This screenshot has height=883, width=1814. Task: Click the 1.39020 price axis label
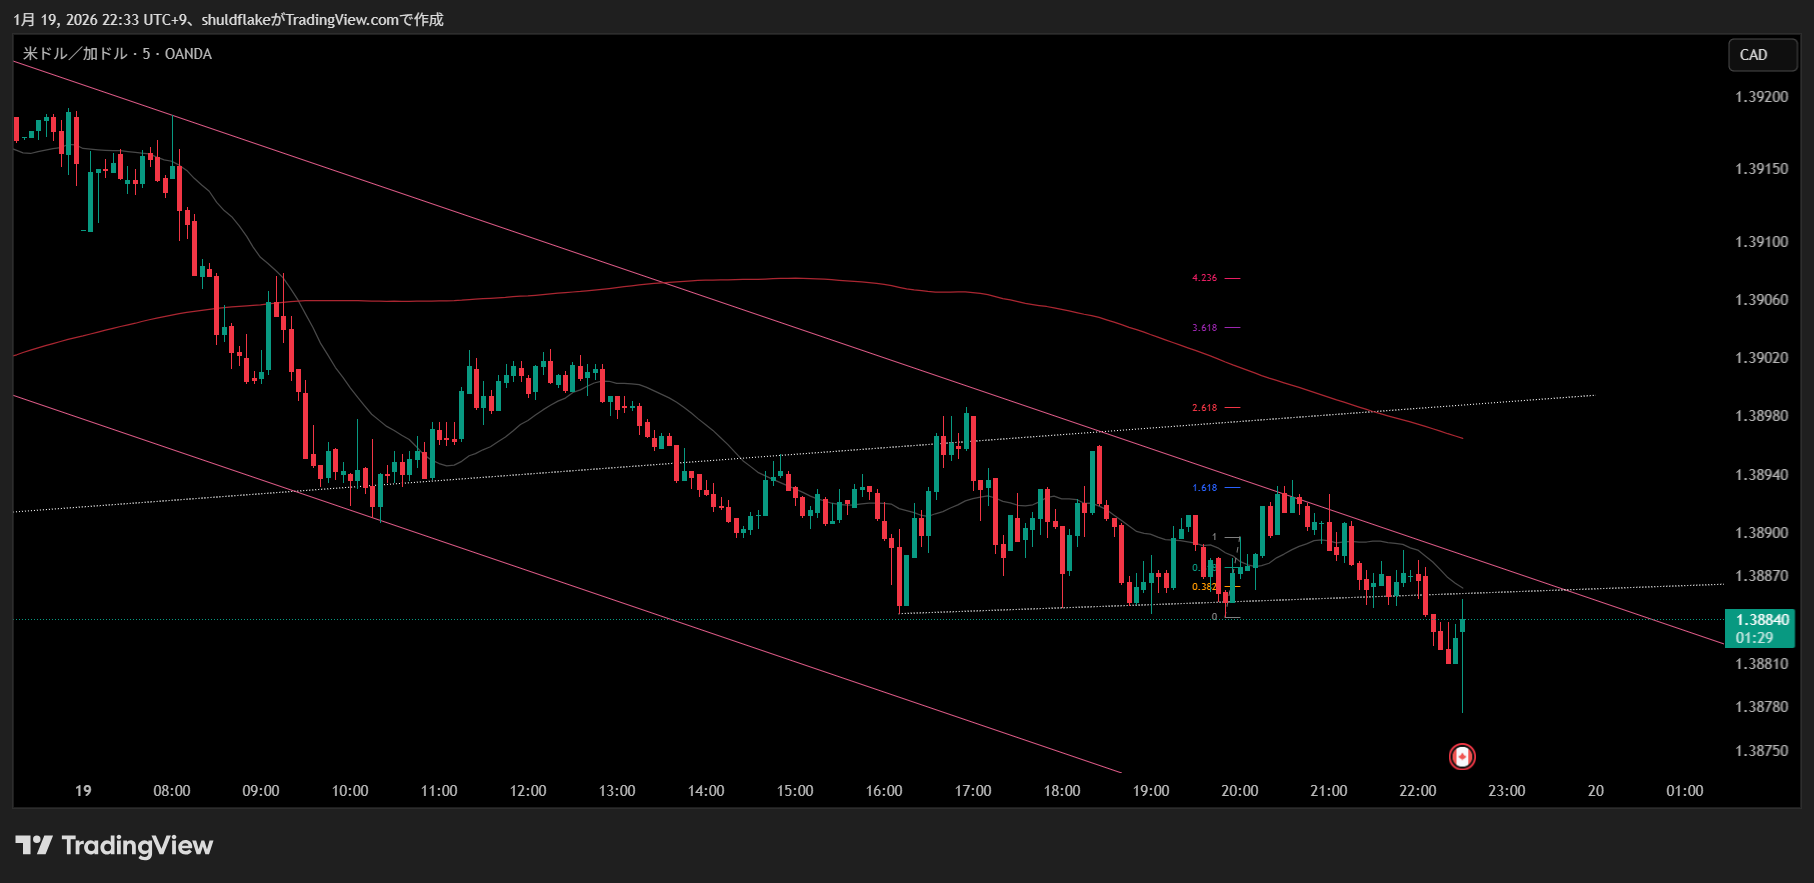pos(1761,358)
